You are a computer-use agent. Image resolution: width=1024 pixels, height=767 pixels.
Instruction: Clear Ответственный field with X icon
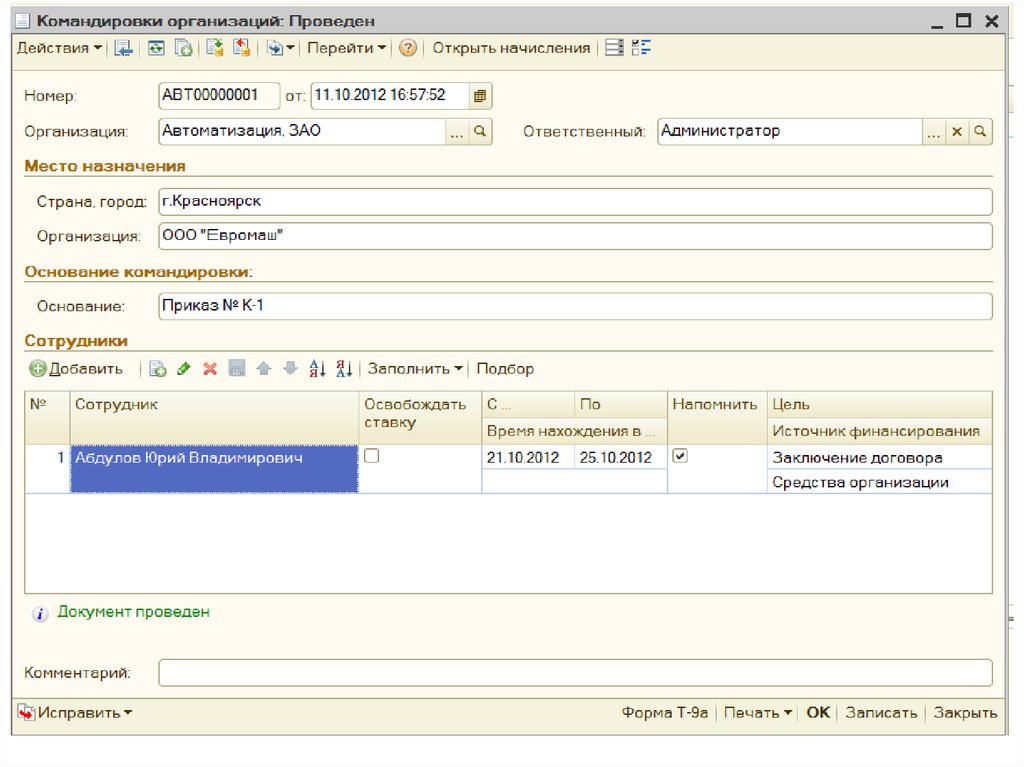957,131
